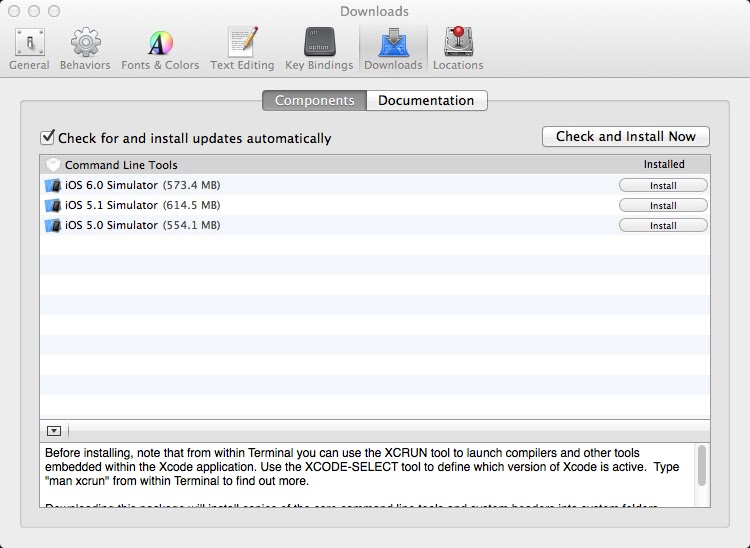
Task: Click the 554.1 MB size text
Action: point(191,225)
